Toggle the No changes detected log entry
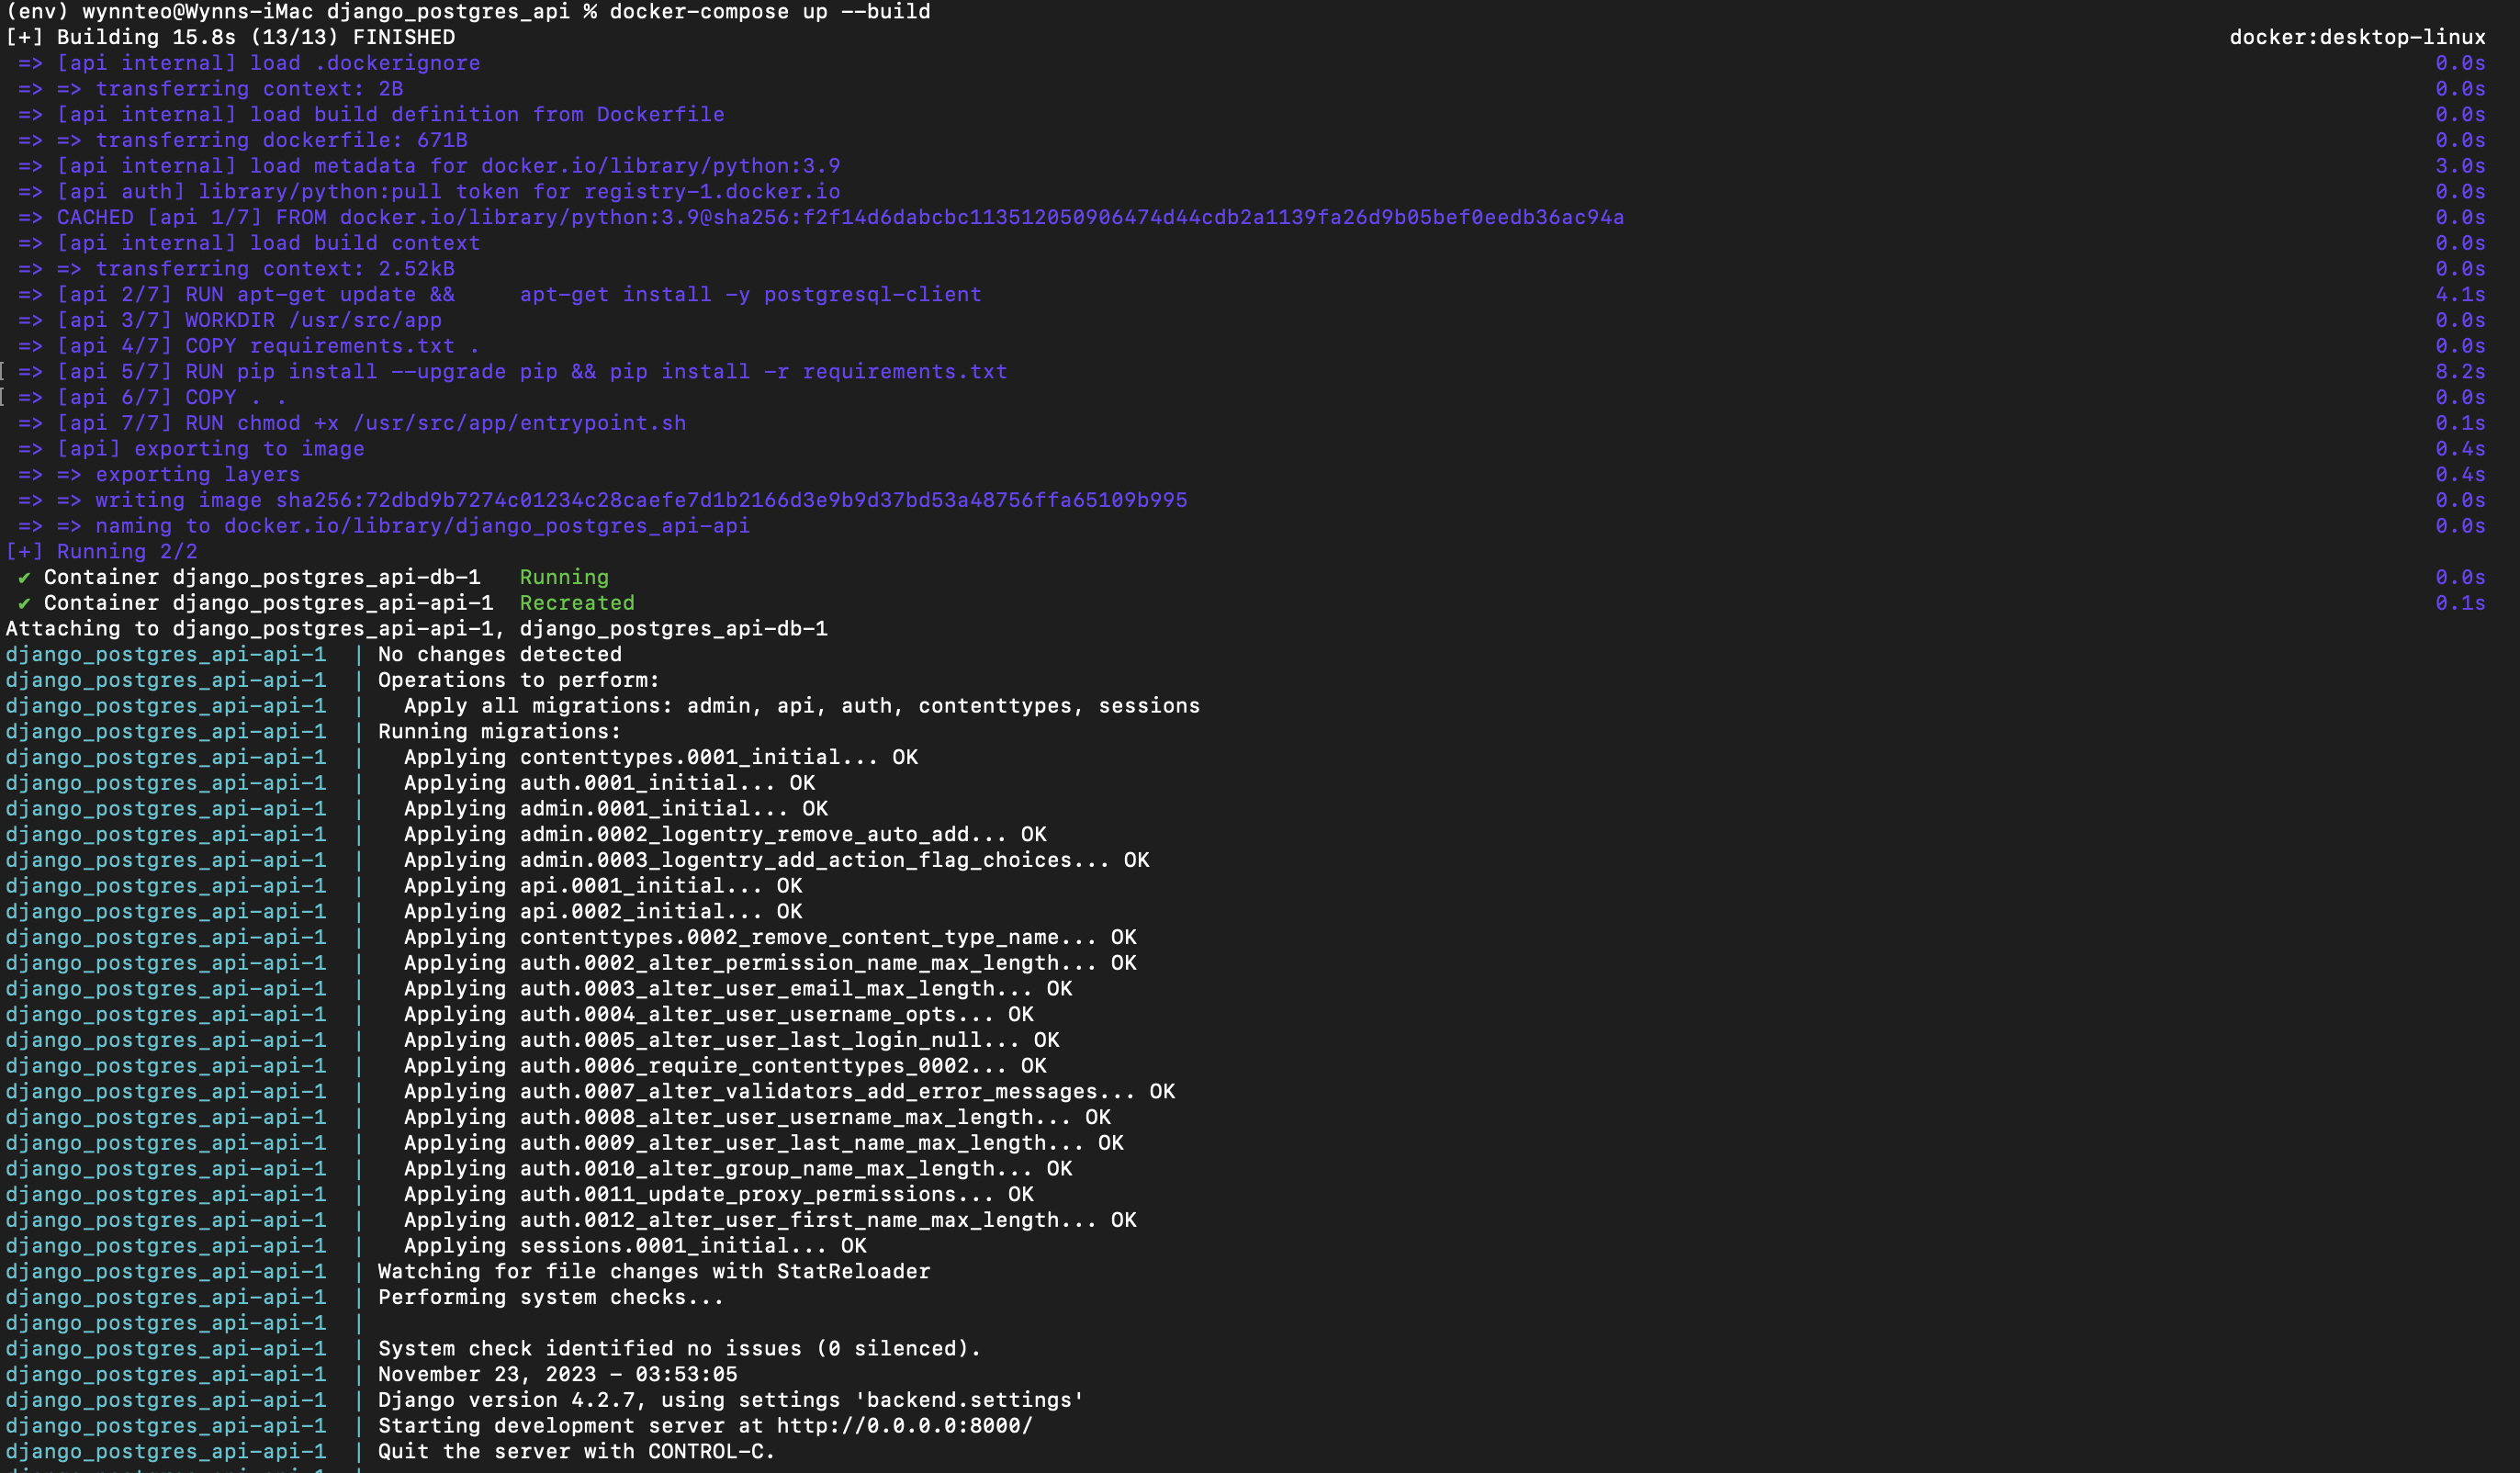 [501, 654]
